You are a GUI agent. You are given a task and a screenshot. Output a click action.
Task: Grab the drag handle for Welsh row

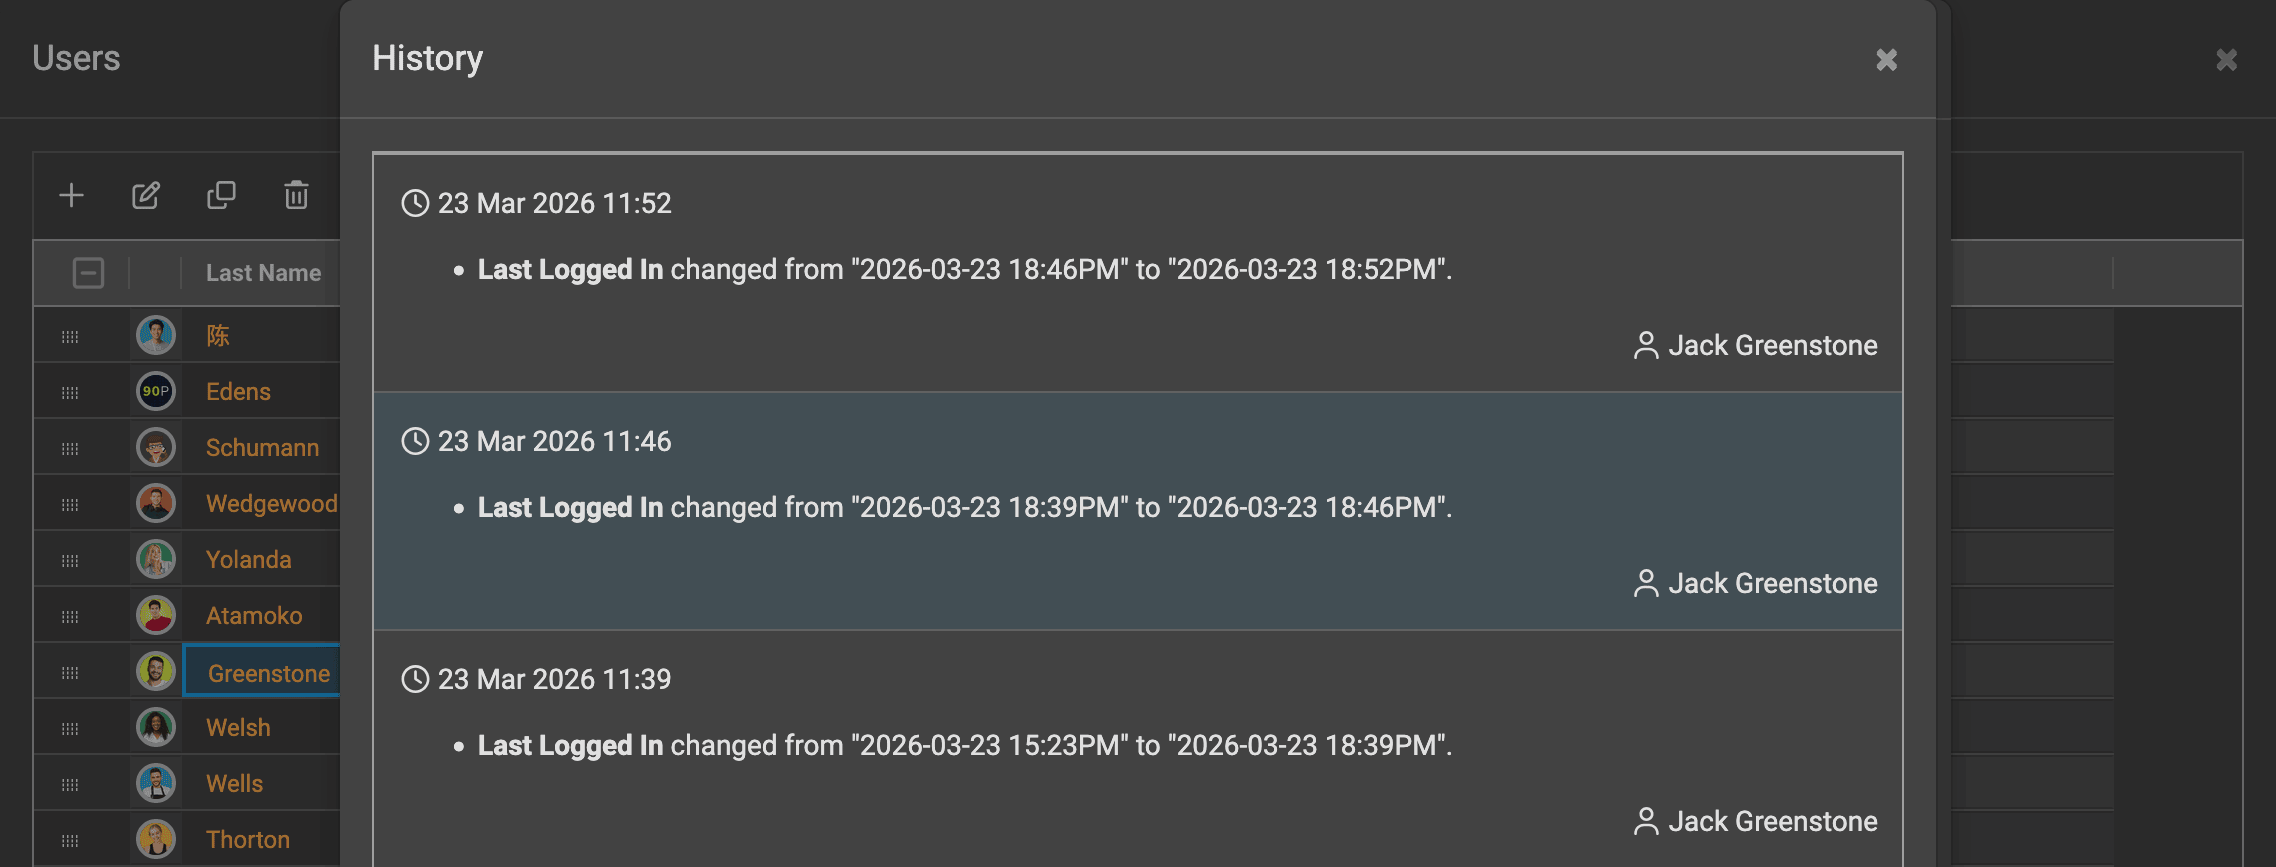point(70,728)
